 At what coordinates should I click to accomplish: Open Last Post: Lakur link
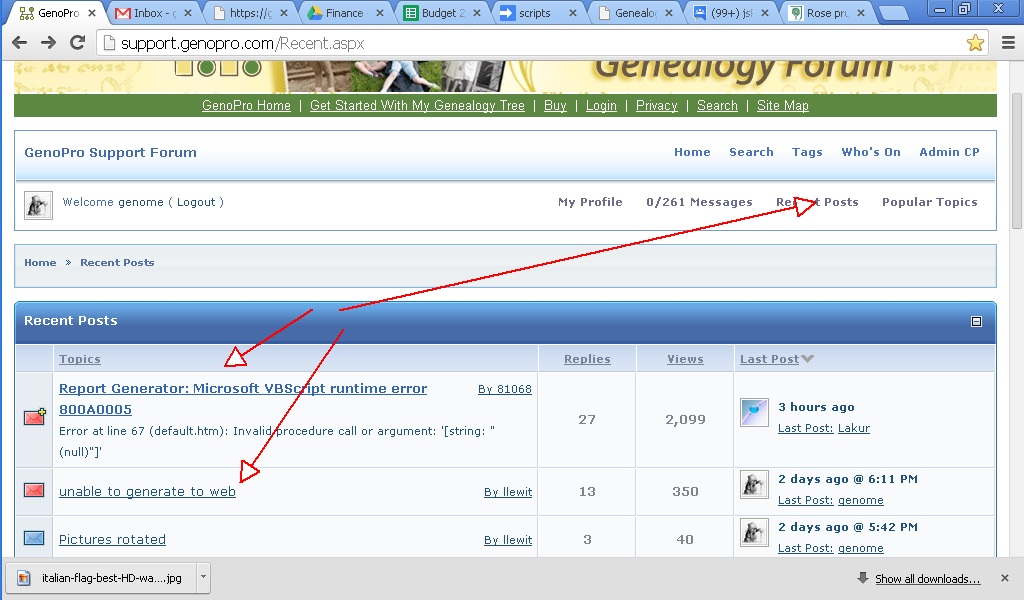[x=824, y=428]
